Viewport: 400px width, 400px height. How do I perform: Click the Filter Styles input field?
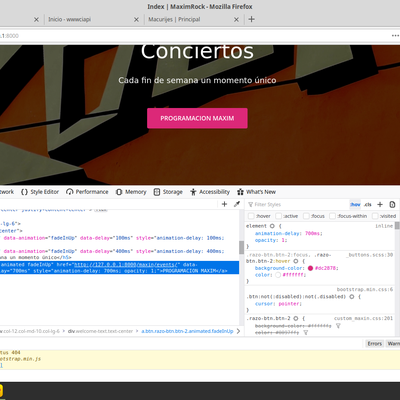(298, 204)
